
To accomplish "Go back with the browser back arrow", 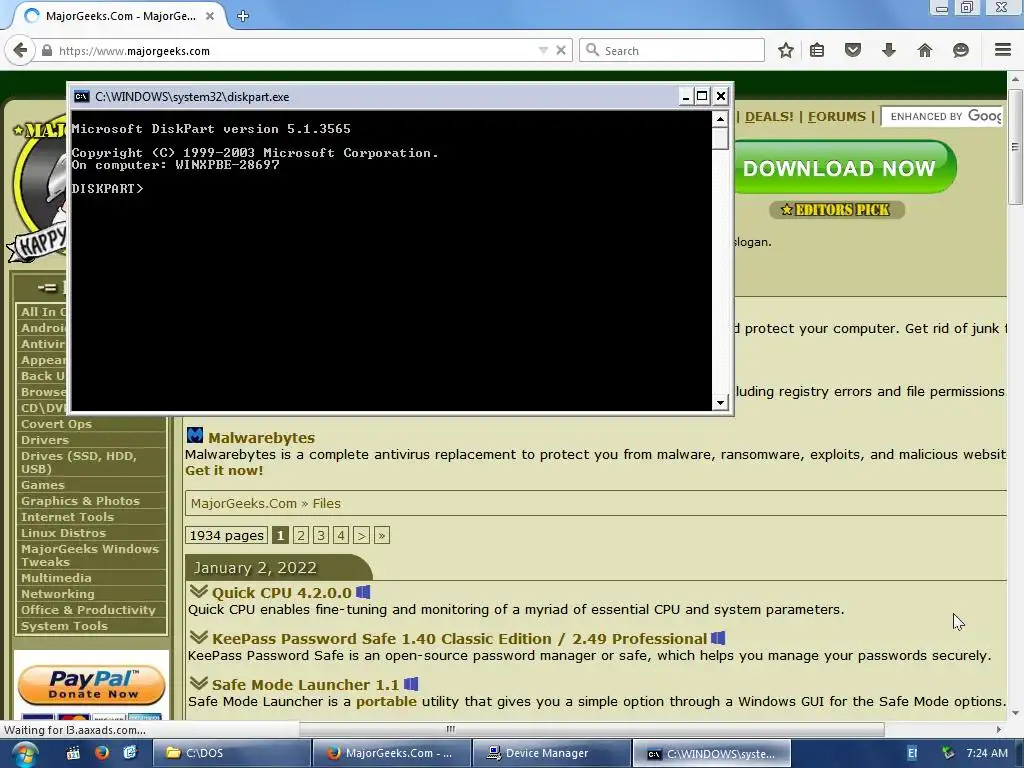I will (x=20, y=50).
